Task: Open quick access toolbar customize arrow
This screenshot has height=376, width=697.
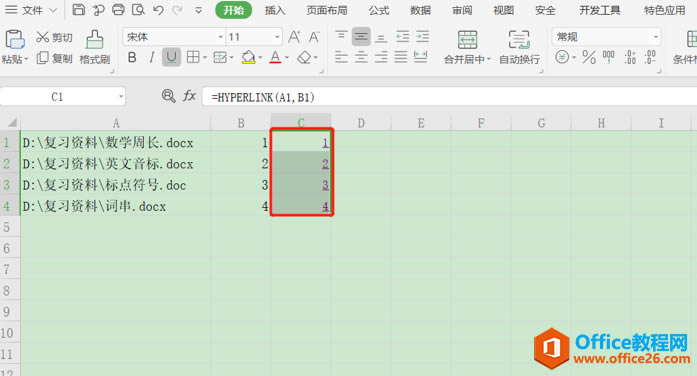Action: [x=199, y=10]
